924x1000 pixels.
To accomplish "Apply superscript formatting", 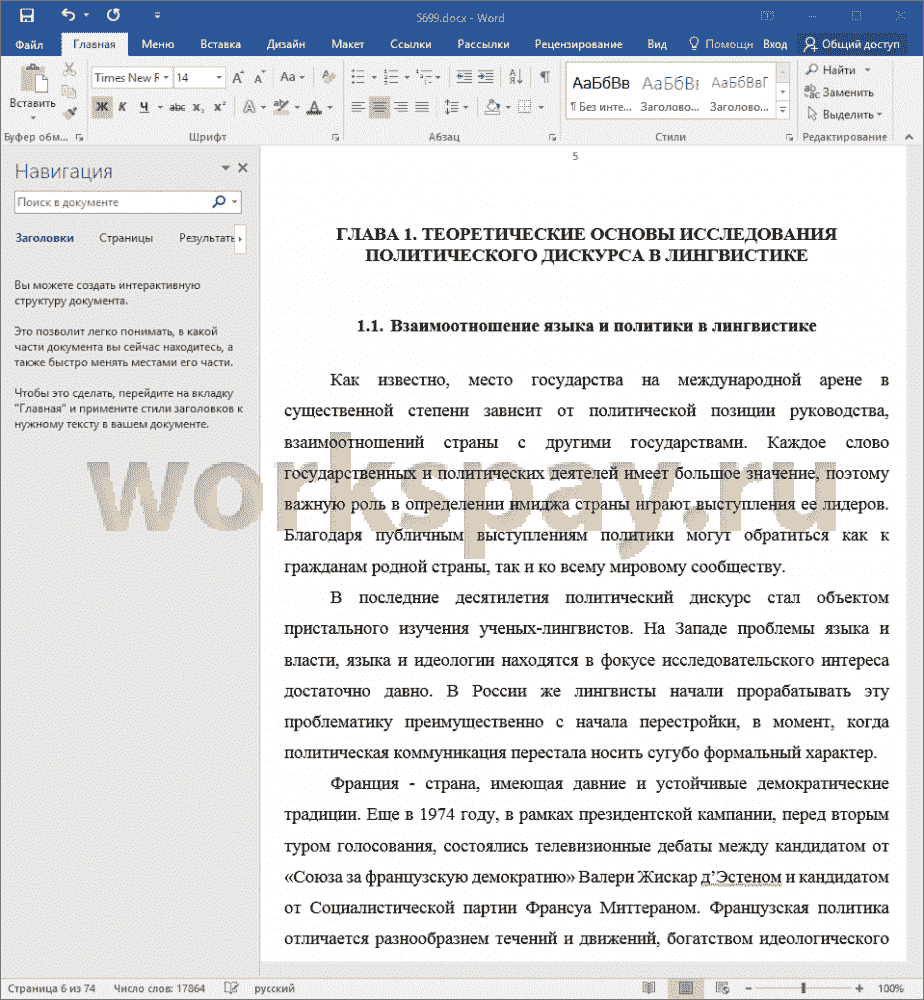I will [219, 107].
